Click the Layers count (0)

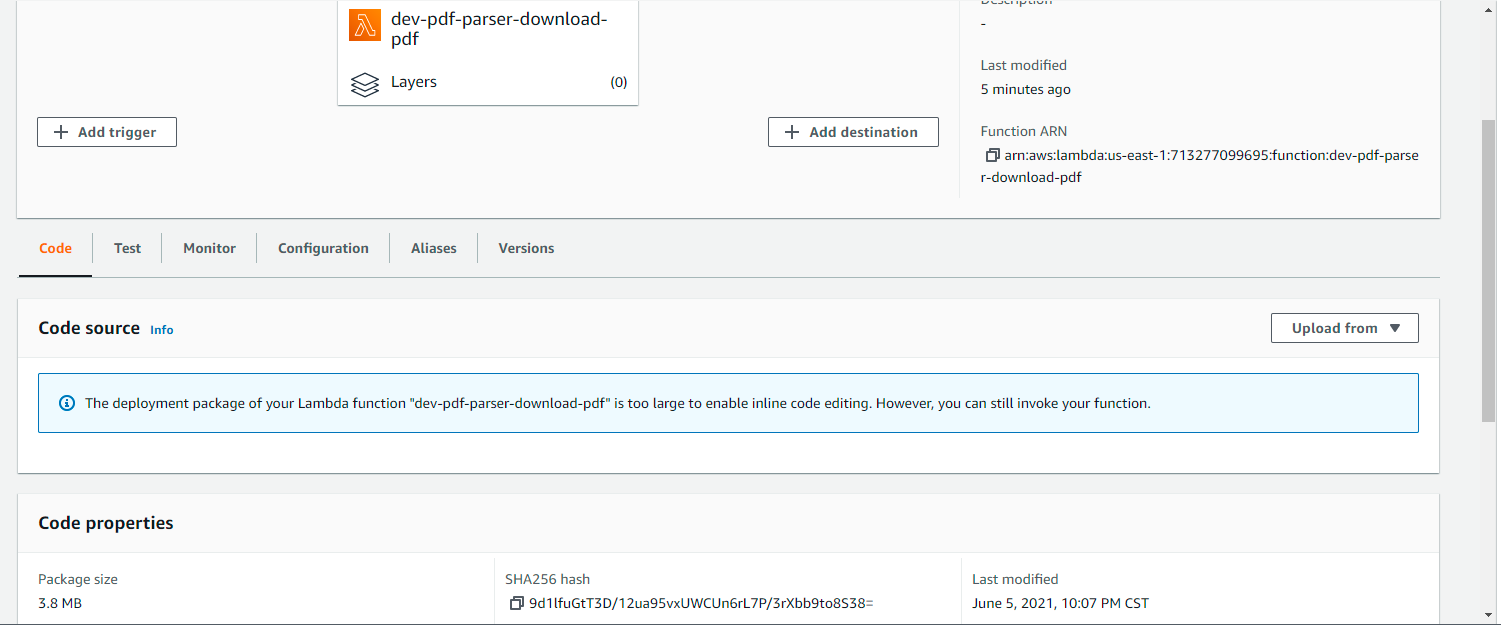click(619, 82)
